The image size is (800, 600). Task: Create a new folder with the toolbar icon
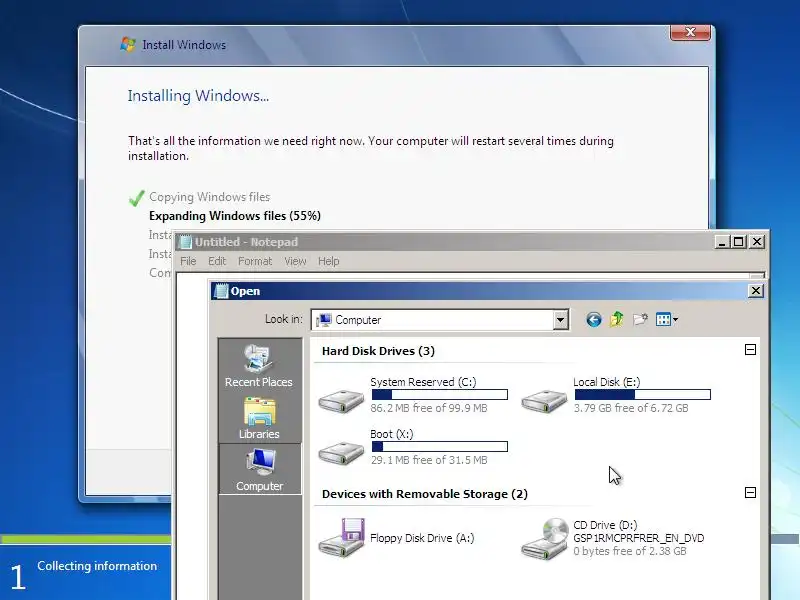coord(640,320)
